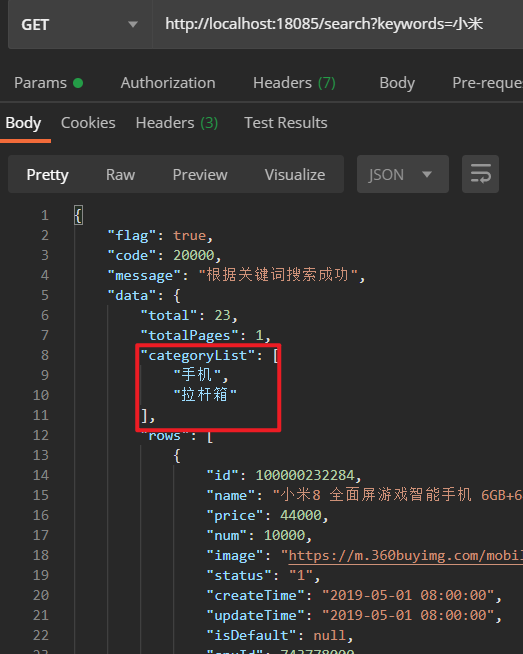Select the Pretty response view
The width and height of the screenshot is (523, 654).
[48, 174]
